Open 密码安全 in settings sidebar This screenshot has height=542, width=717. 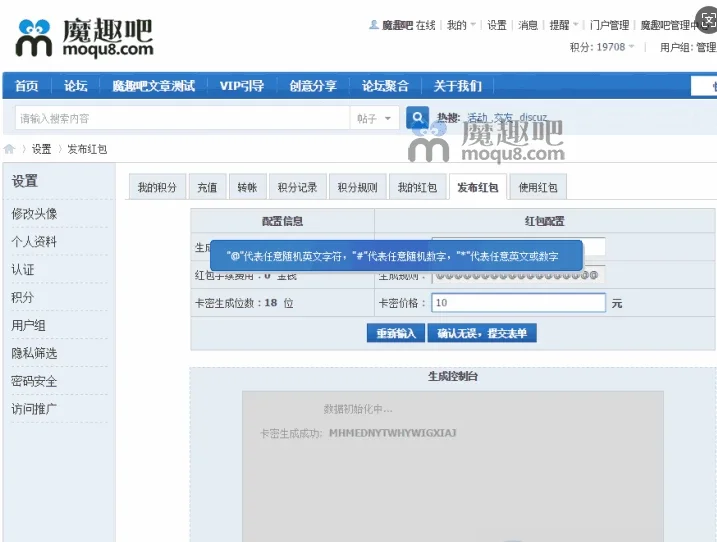(34, 381)
